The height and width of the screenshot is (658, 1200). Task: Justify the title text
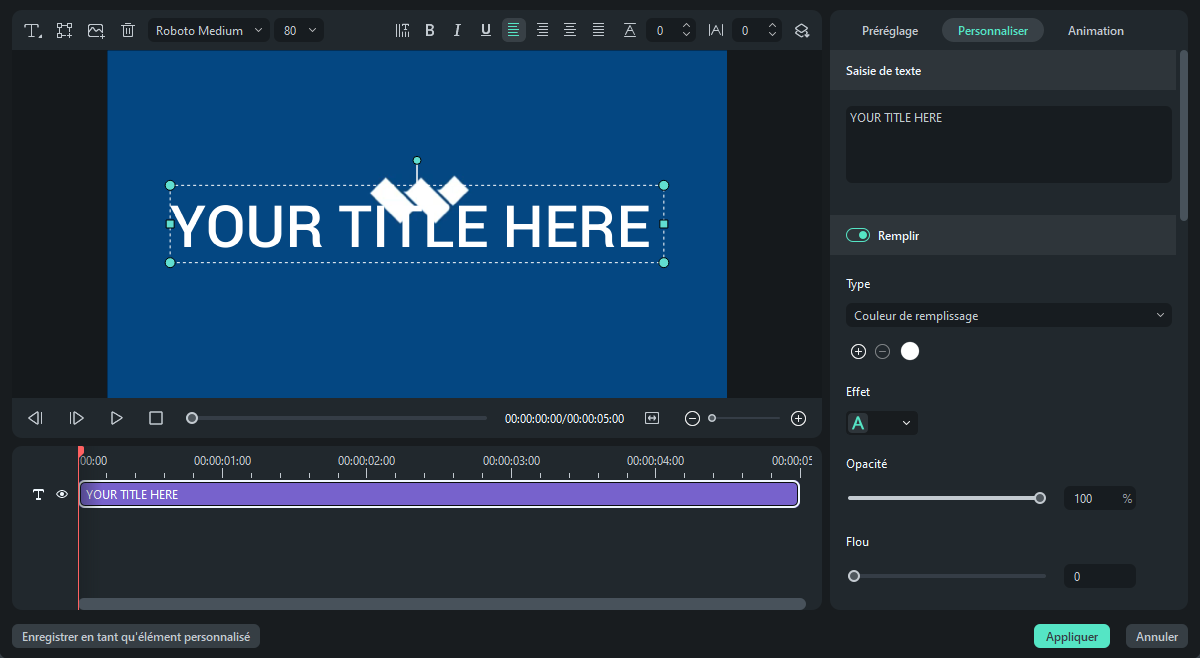(598, 30)
